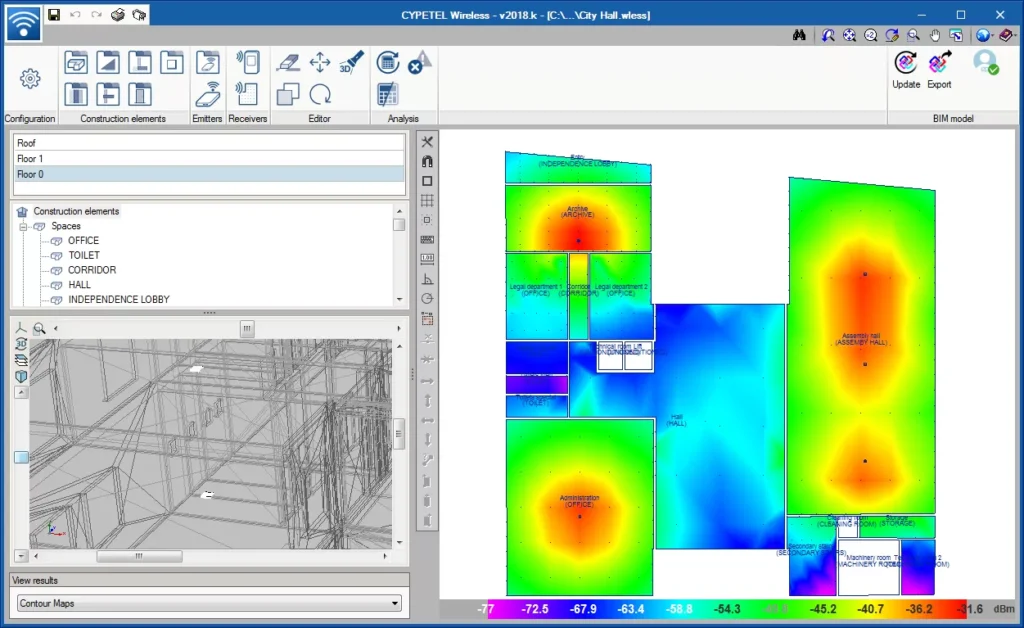1024x628 pixels.
Task: Click the rotate tool in Editor
Action: pyautogui.click(x=320, y=94)
